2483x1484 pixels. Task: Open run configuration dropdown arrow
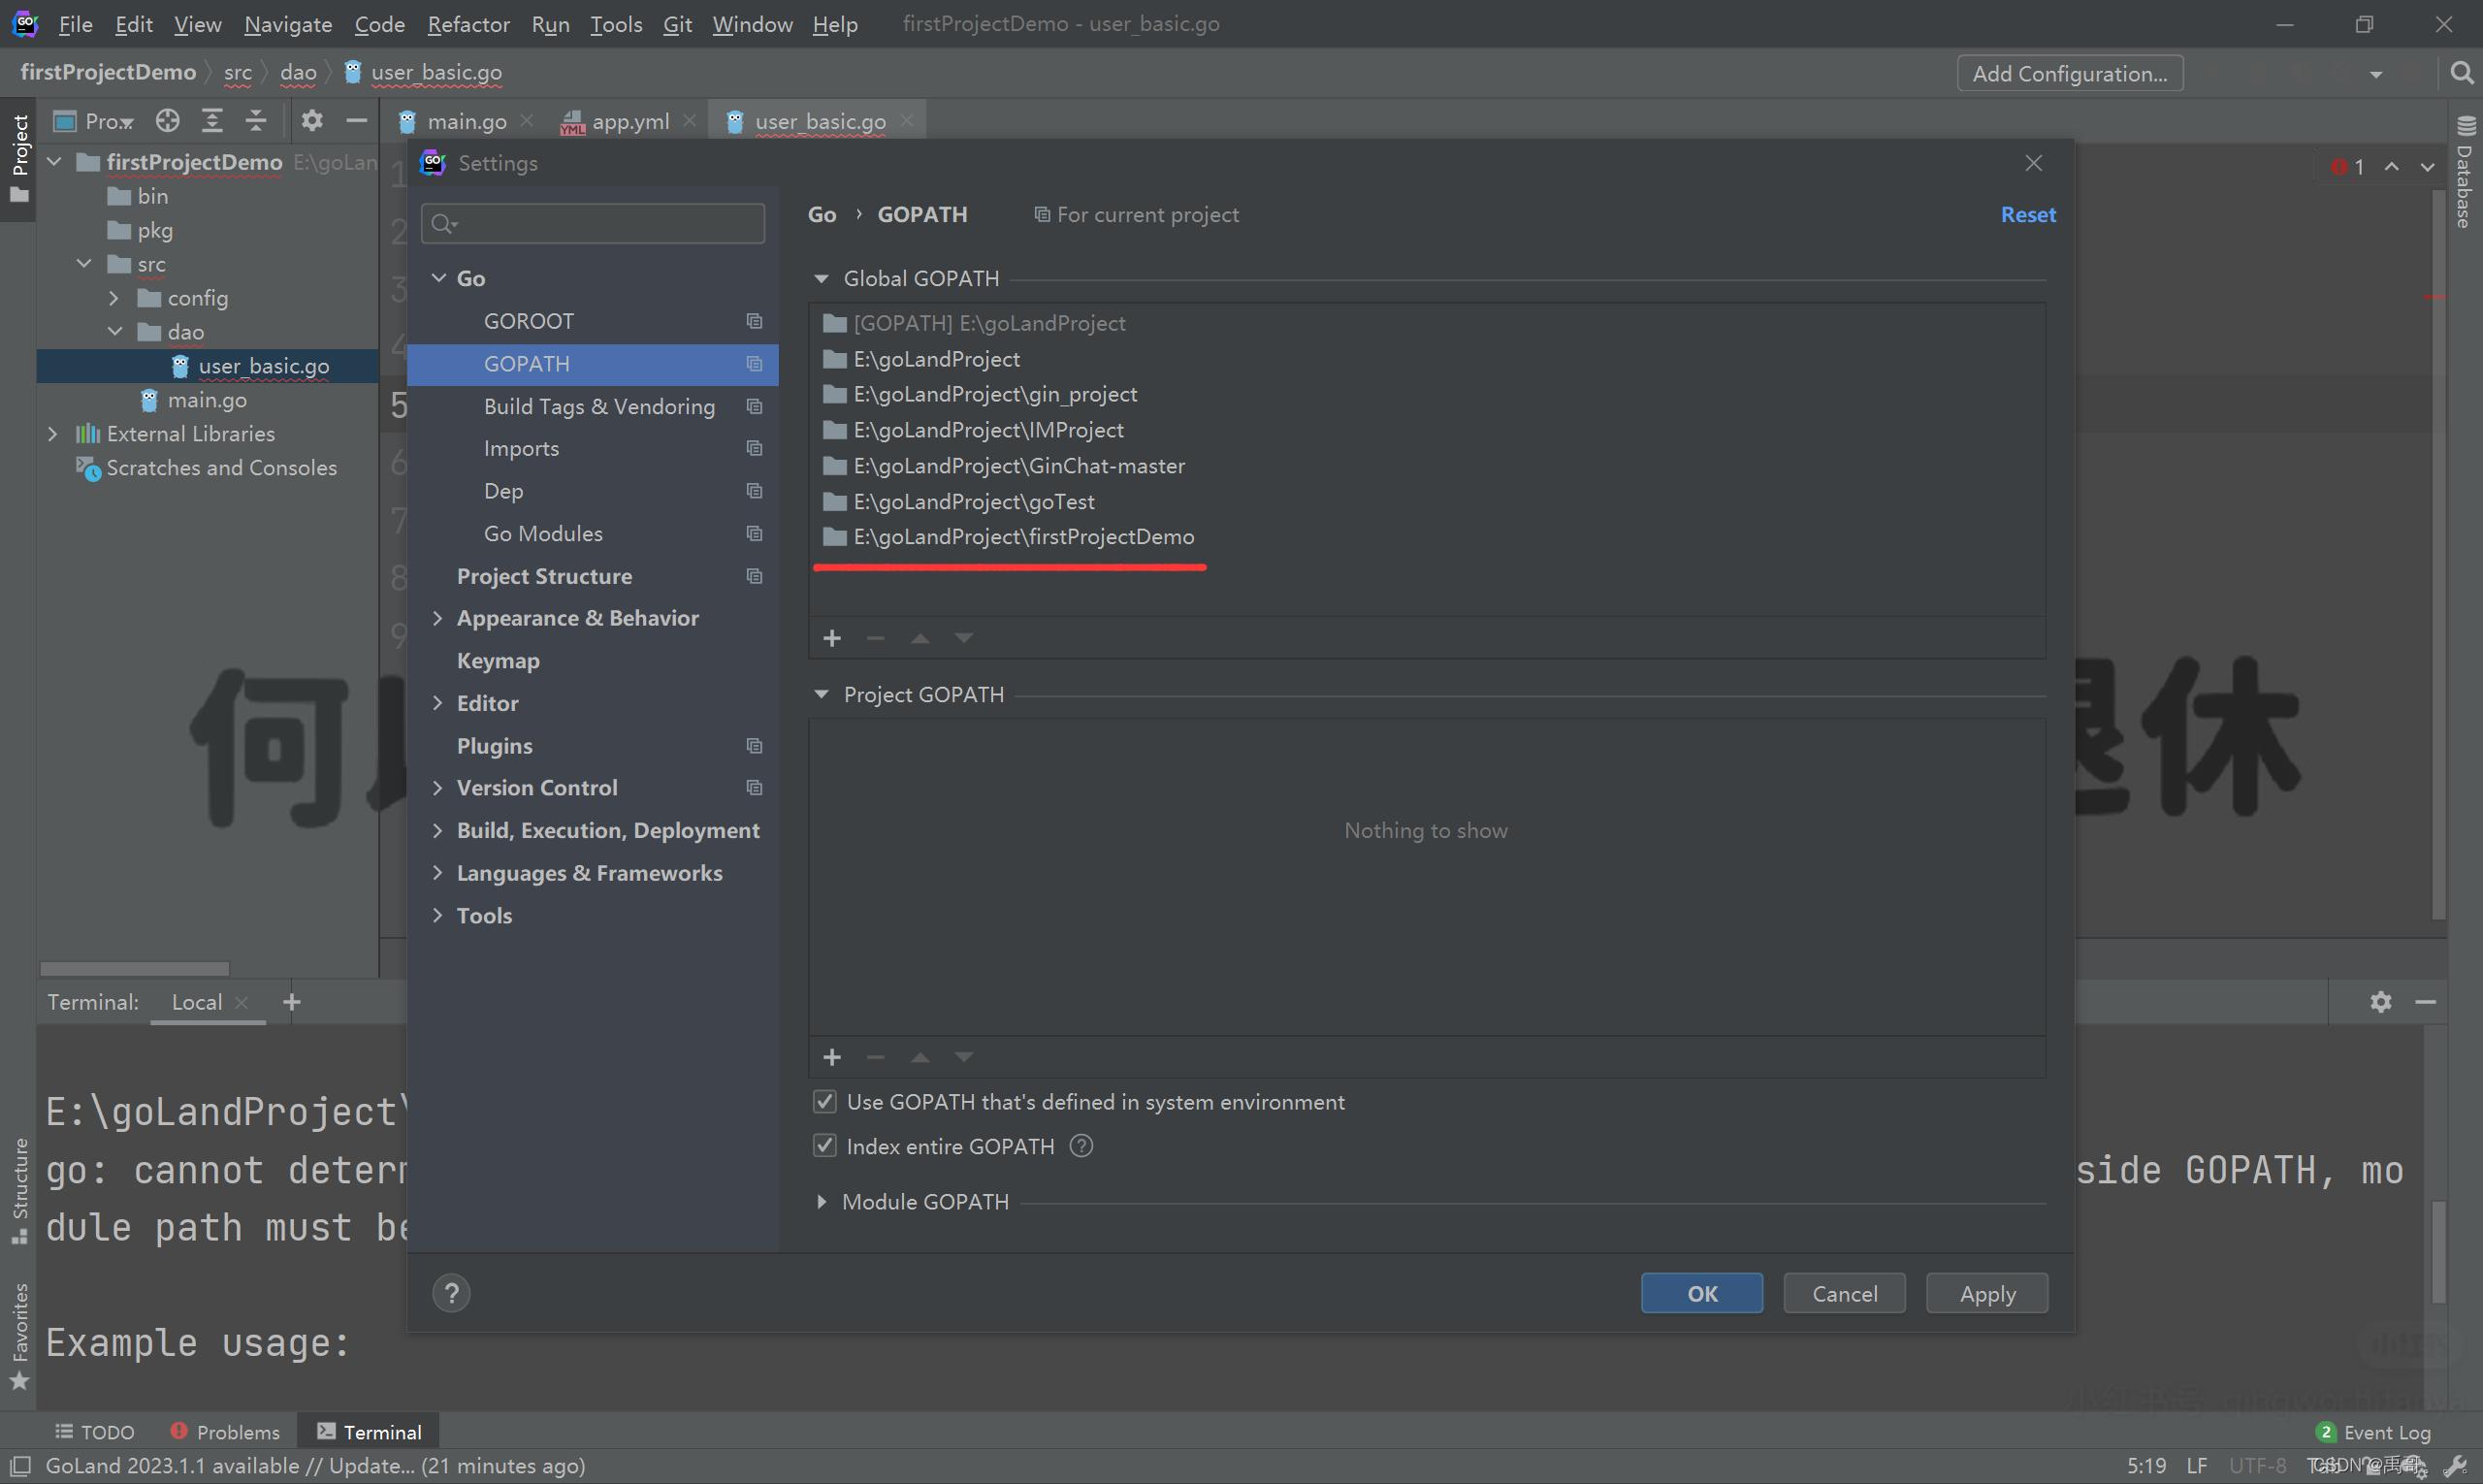(2375, 74)
